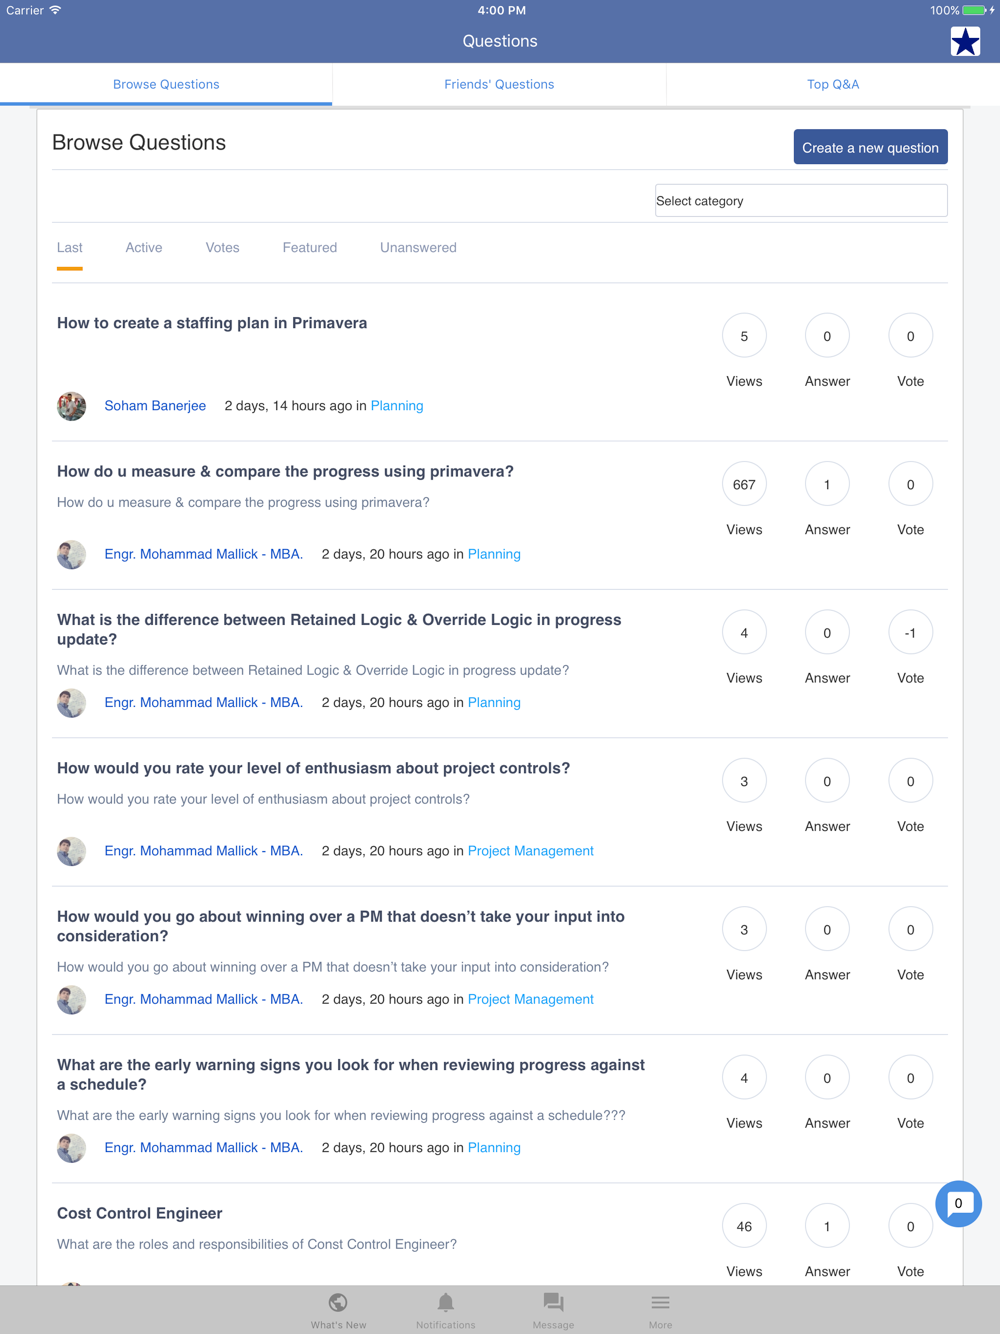Tap Soham Banerjee's profile avatar
The height and width of the screenshot is (1334, 1000).
[72, 406]
